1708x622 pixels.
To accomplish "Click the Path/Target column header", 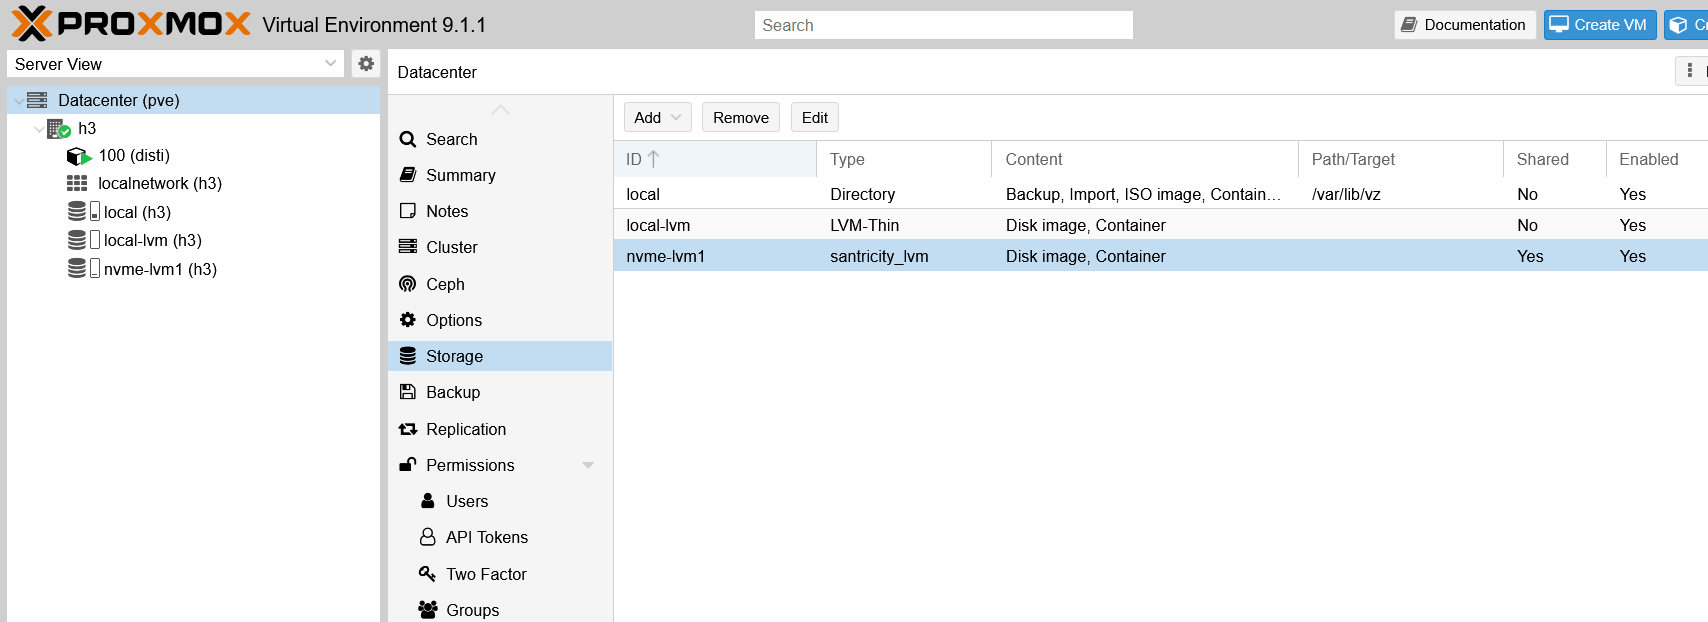I will [x=1401, y=159].
